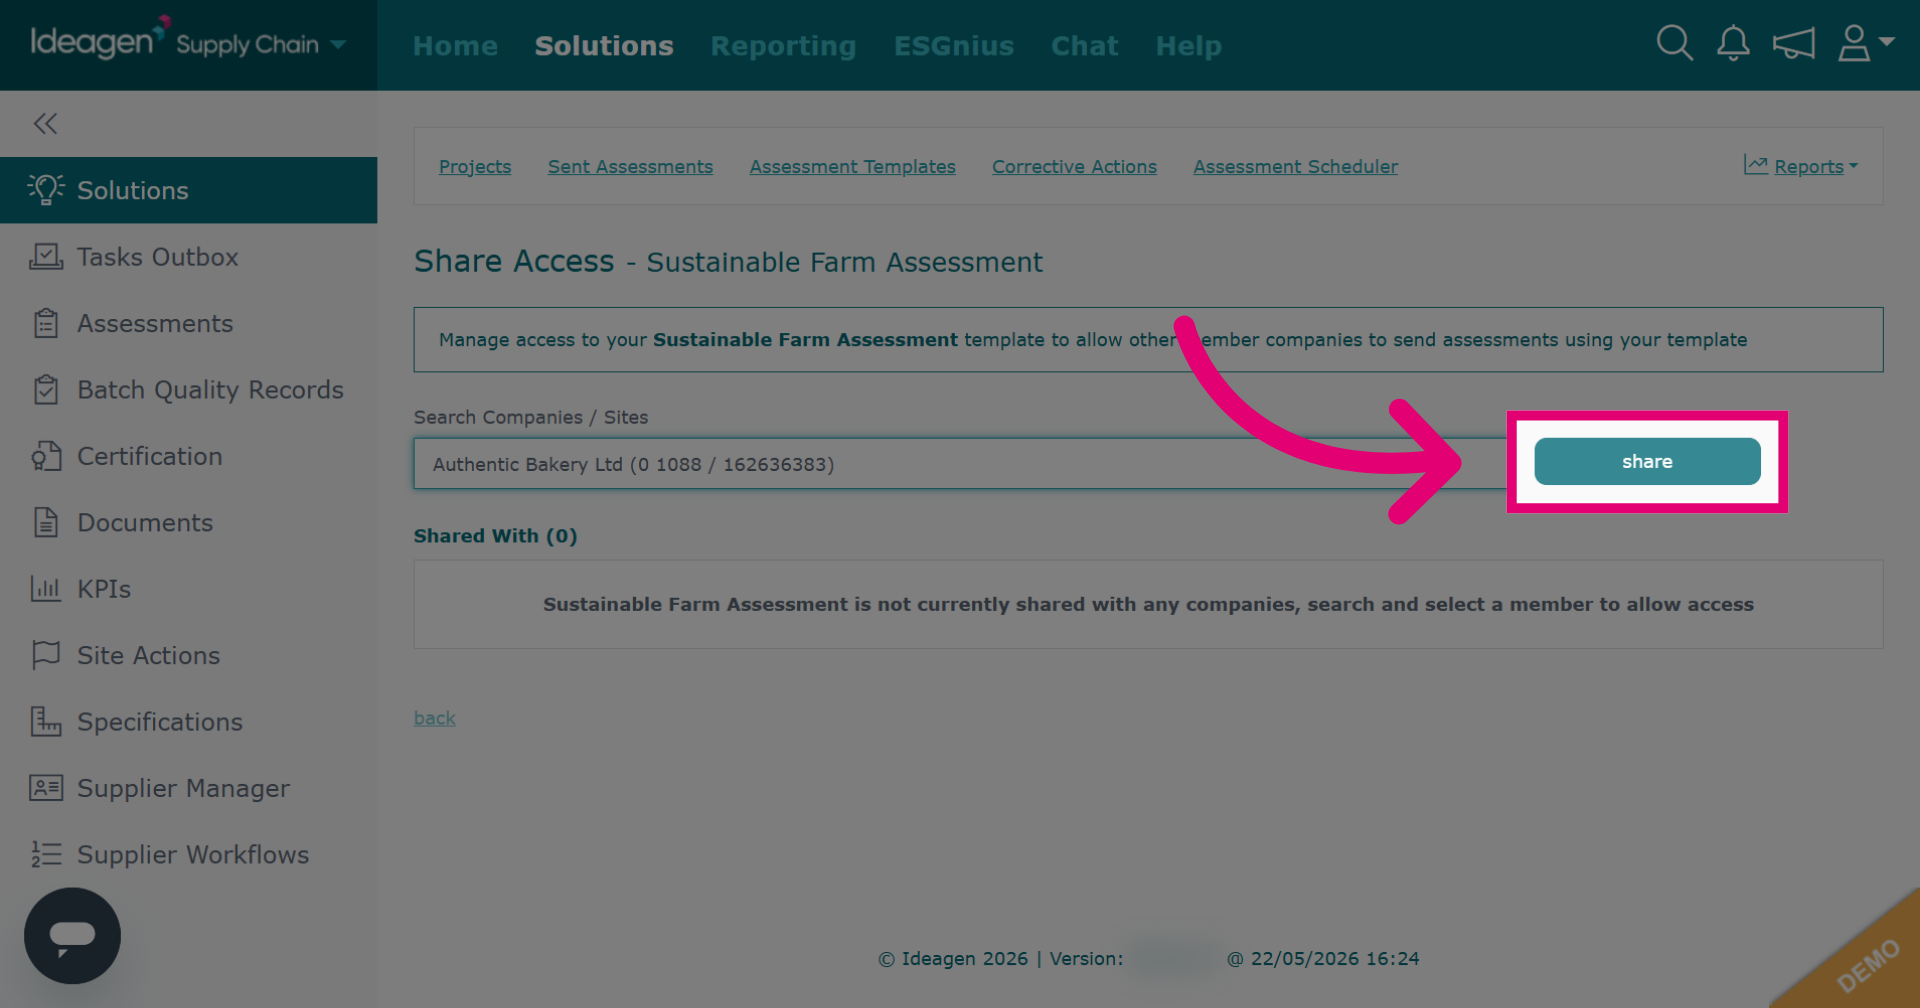This screenshot has width=1920, height=1008.
Task: Open the Reports dropdown
Action: [1801, 167]
